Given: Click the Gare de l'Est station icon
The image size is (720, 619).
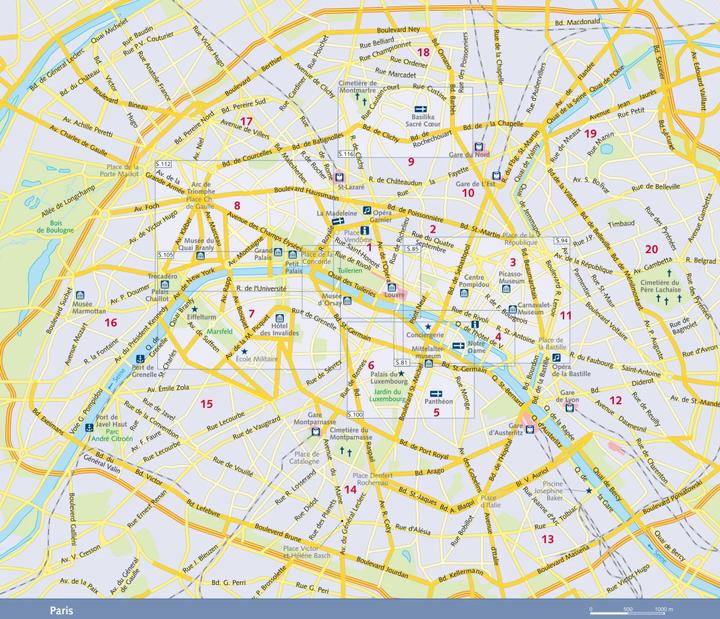Looking at the screenshot, I should (x=496, y=175).
